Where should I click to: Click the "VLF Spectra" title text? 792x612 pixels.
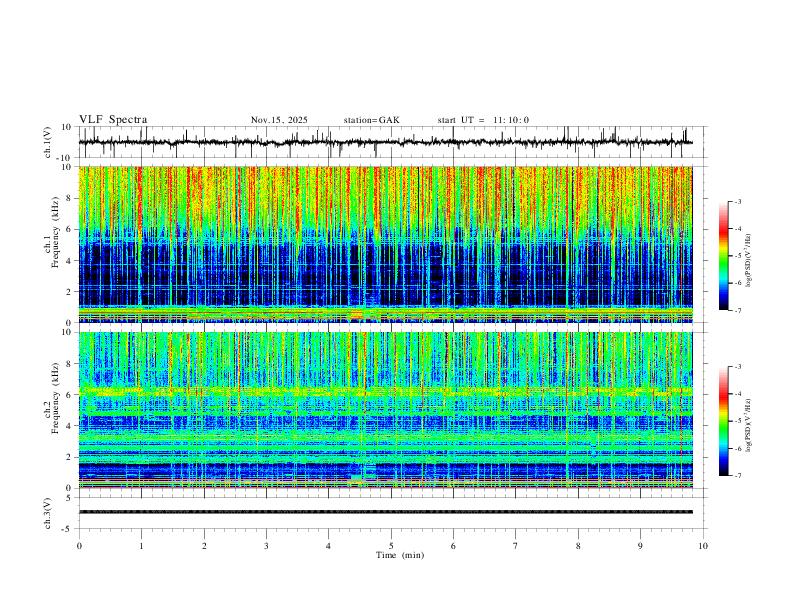(113, 120)
